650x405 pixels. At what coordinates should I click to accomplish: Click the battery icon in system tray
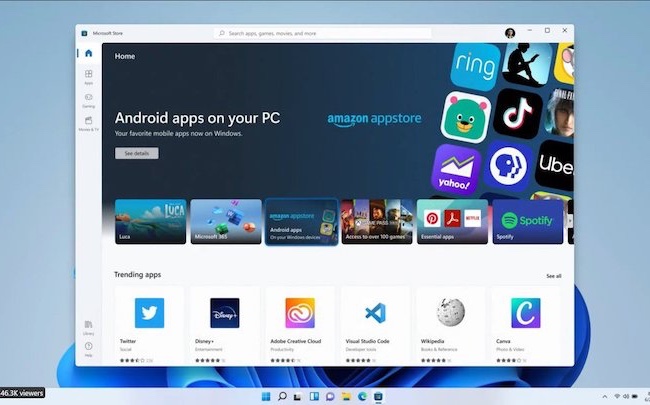point(635,396)
